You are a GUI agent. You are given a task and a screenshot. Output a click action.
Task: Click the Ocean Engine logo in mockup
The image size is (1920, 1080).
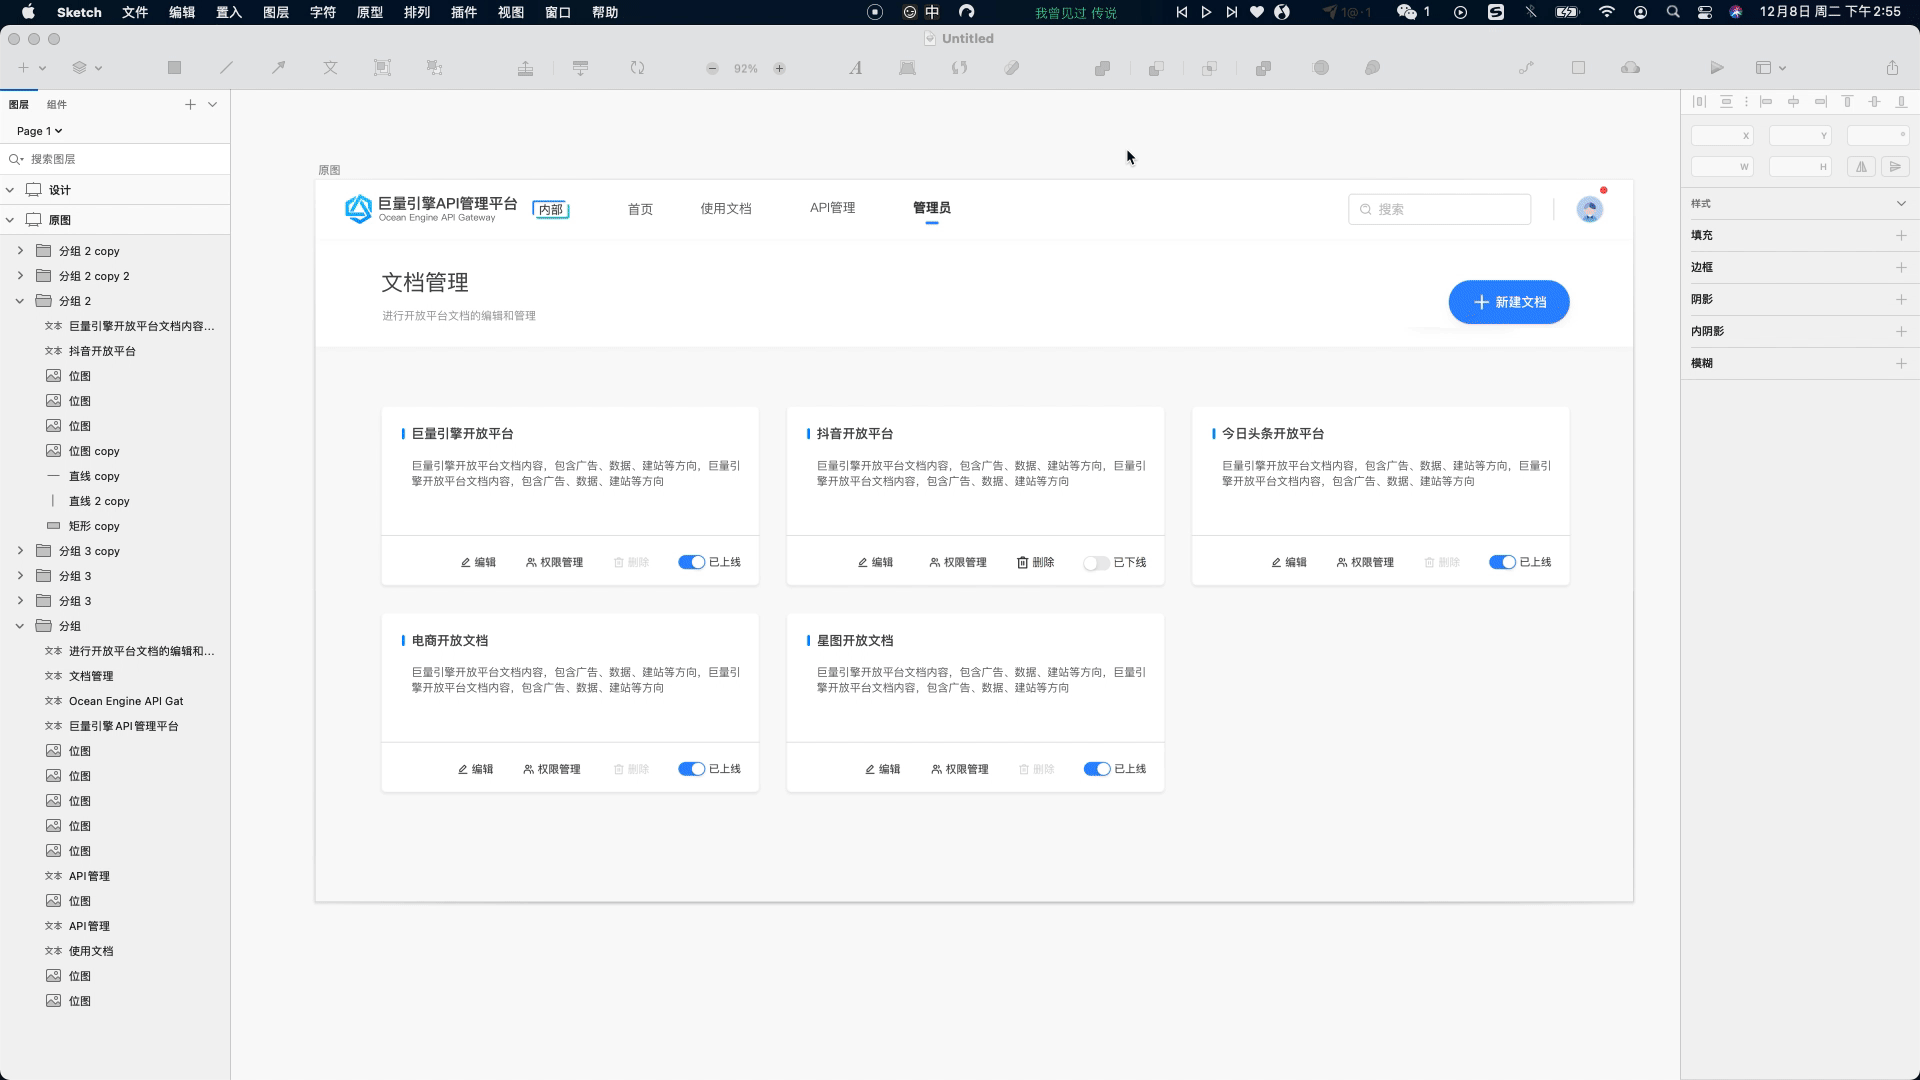[x=358, y=208]
